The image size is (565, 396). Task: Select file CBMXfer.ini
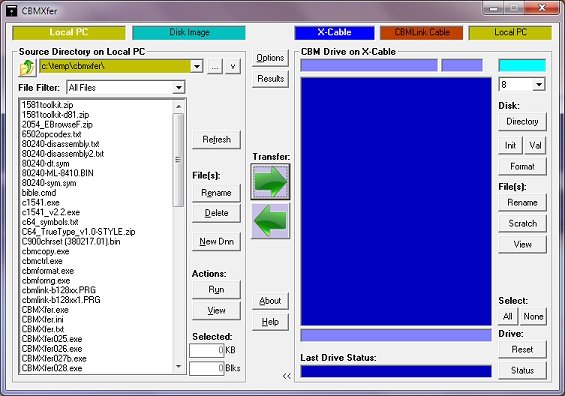click(x=43, y=319)
